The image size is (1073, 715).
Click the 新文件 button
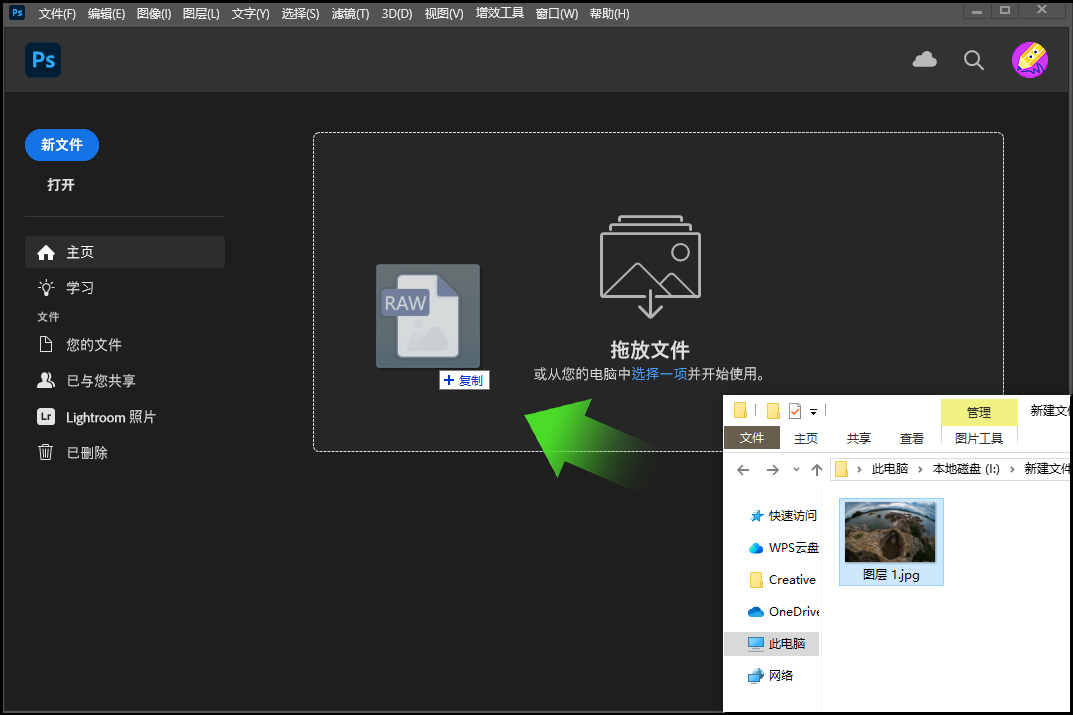(x=62, y=145)
